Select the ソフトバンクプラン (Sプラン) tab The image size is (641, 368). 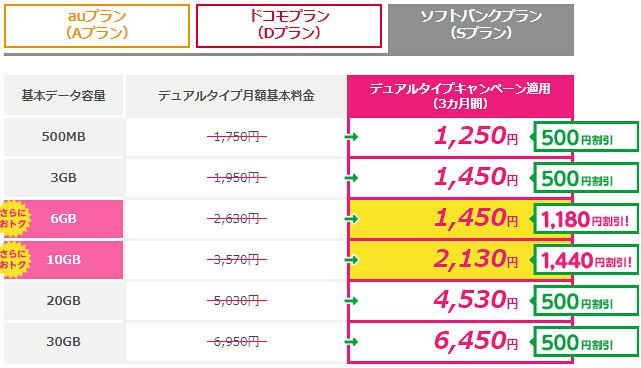click(x=481, y=26)
